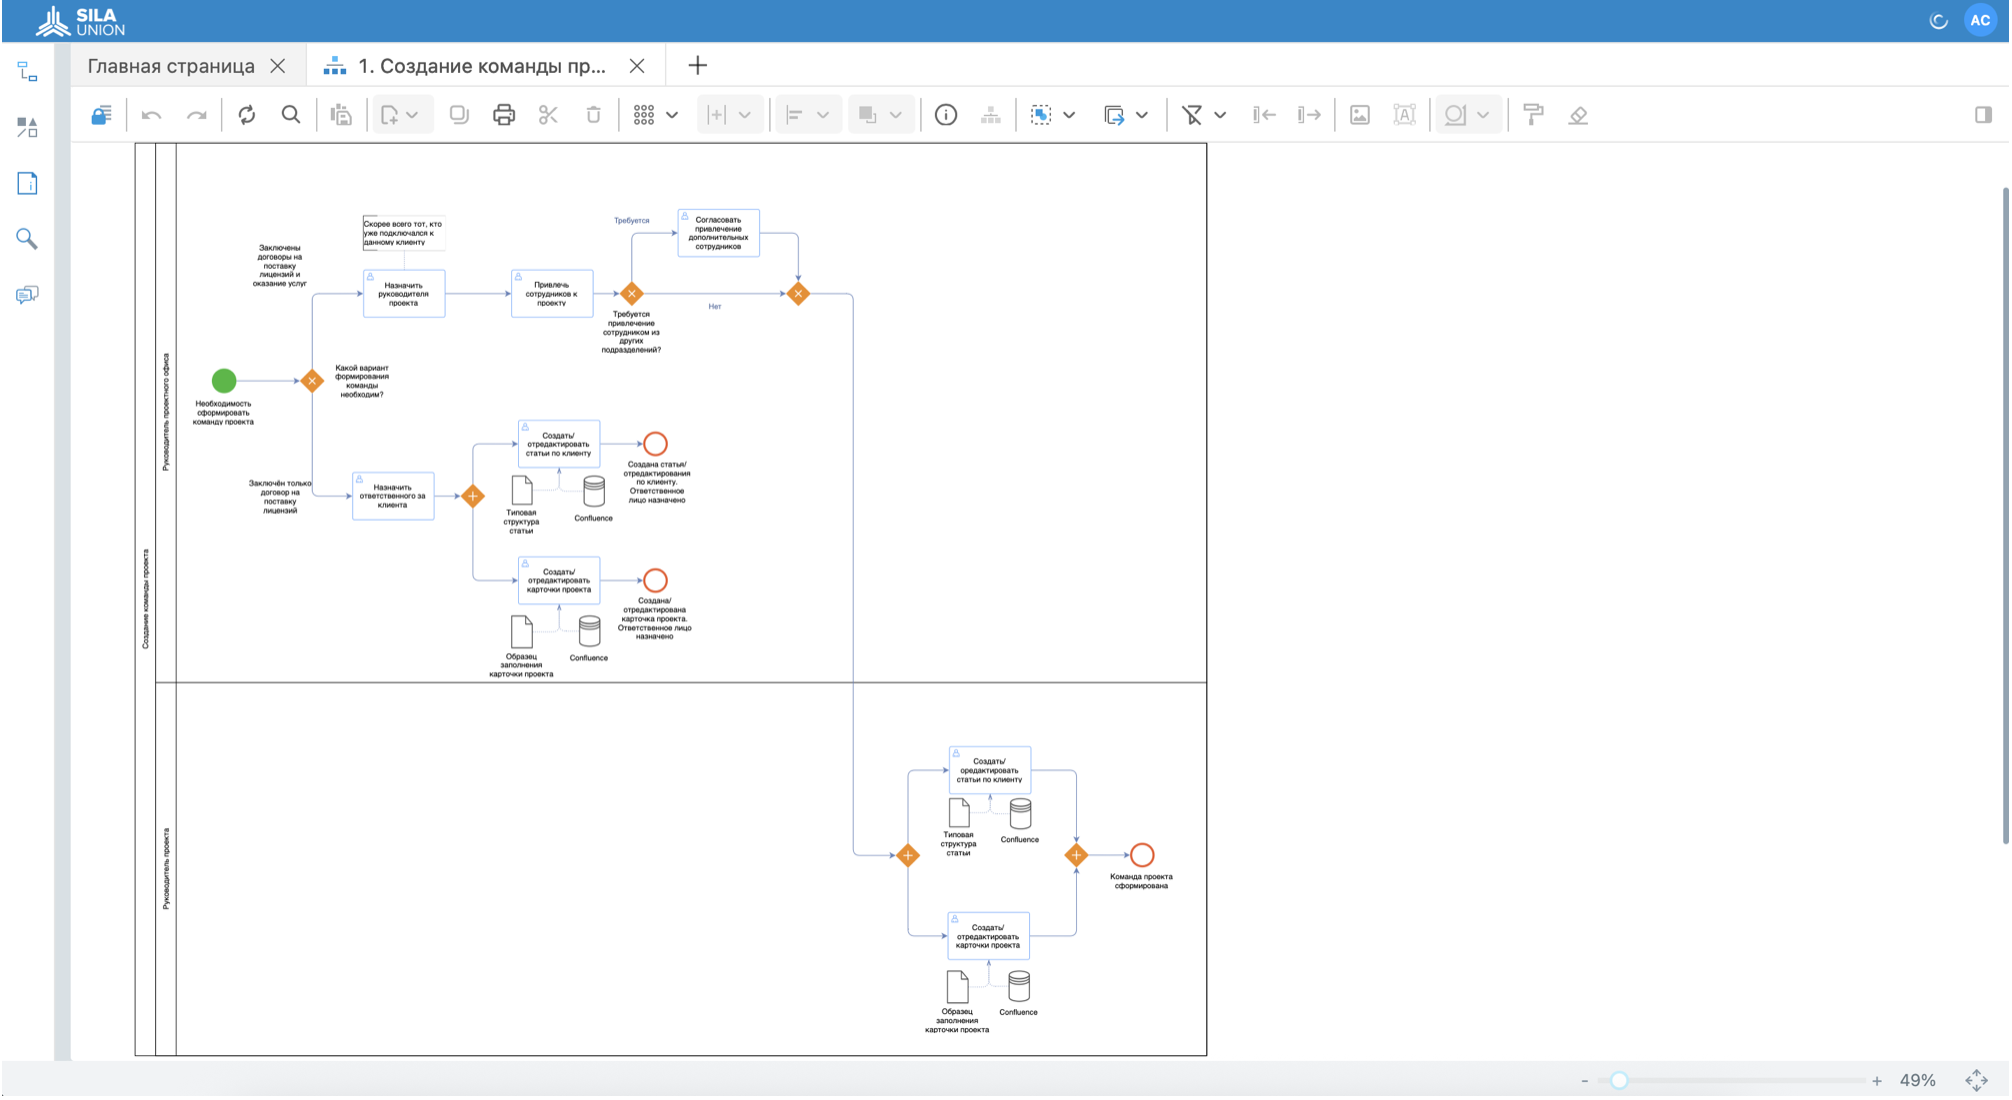Image resolution: width=2012 pixels, height=1100 pixels.
Task: Toggle grid display in the toolbar
Action: point(645,114)
